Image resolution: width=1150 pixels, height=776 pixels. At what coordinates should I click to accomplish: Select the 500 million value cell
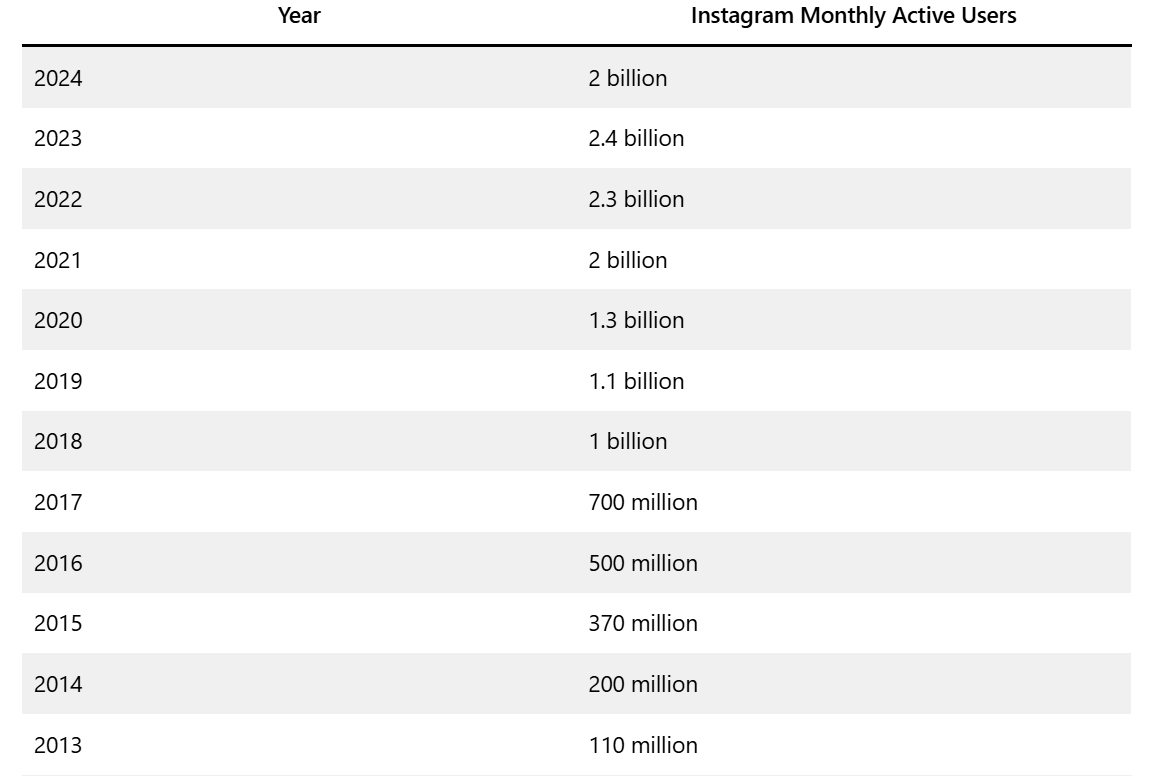tap(643, 563)
